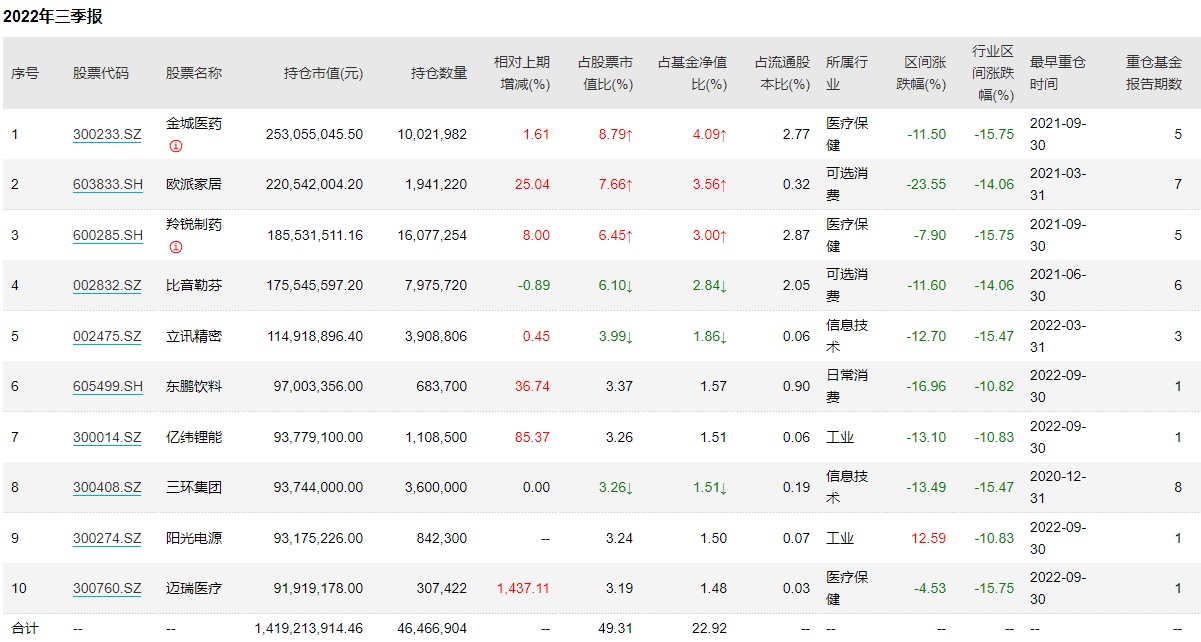Click the 占基金净值比(%) column header
Viewport: 1201px width, 642px height.
click(692, 73)
